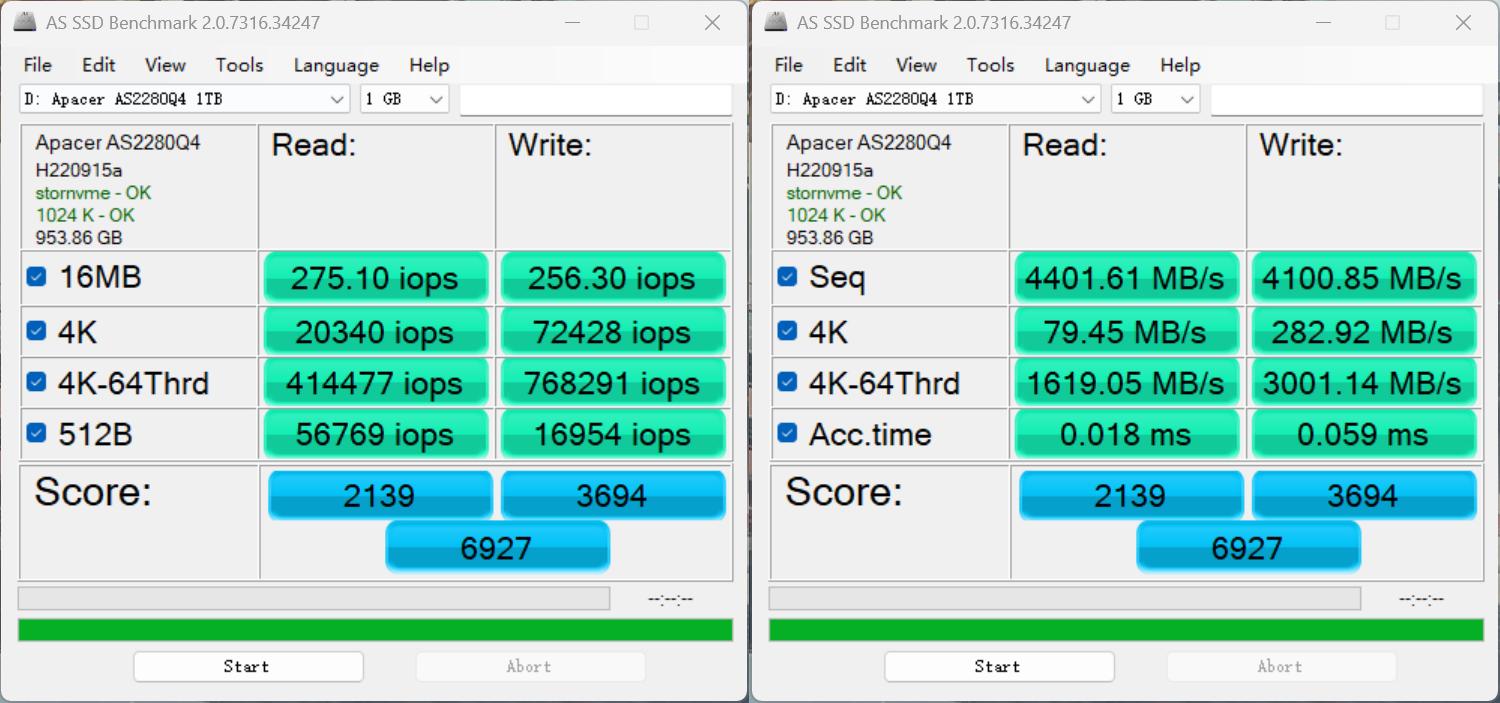The image size is (1500, 703).
Task: Click write score 3694 in right window
Action: pos(1364,495)
